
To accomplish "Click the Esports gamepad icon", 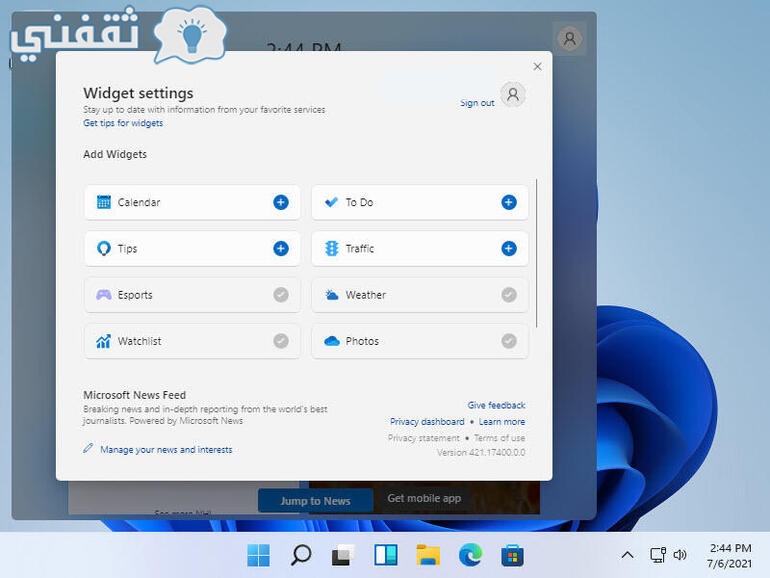I will click(104, 295).
